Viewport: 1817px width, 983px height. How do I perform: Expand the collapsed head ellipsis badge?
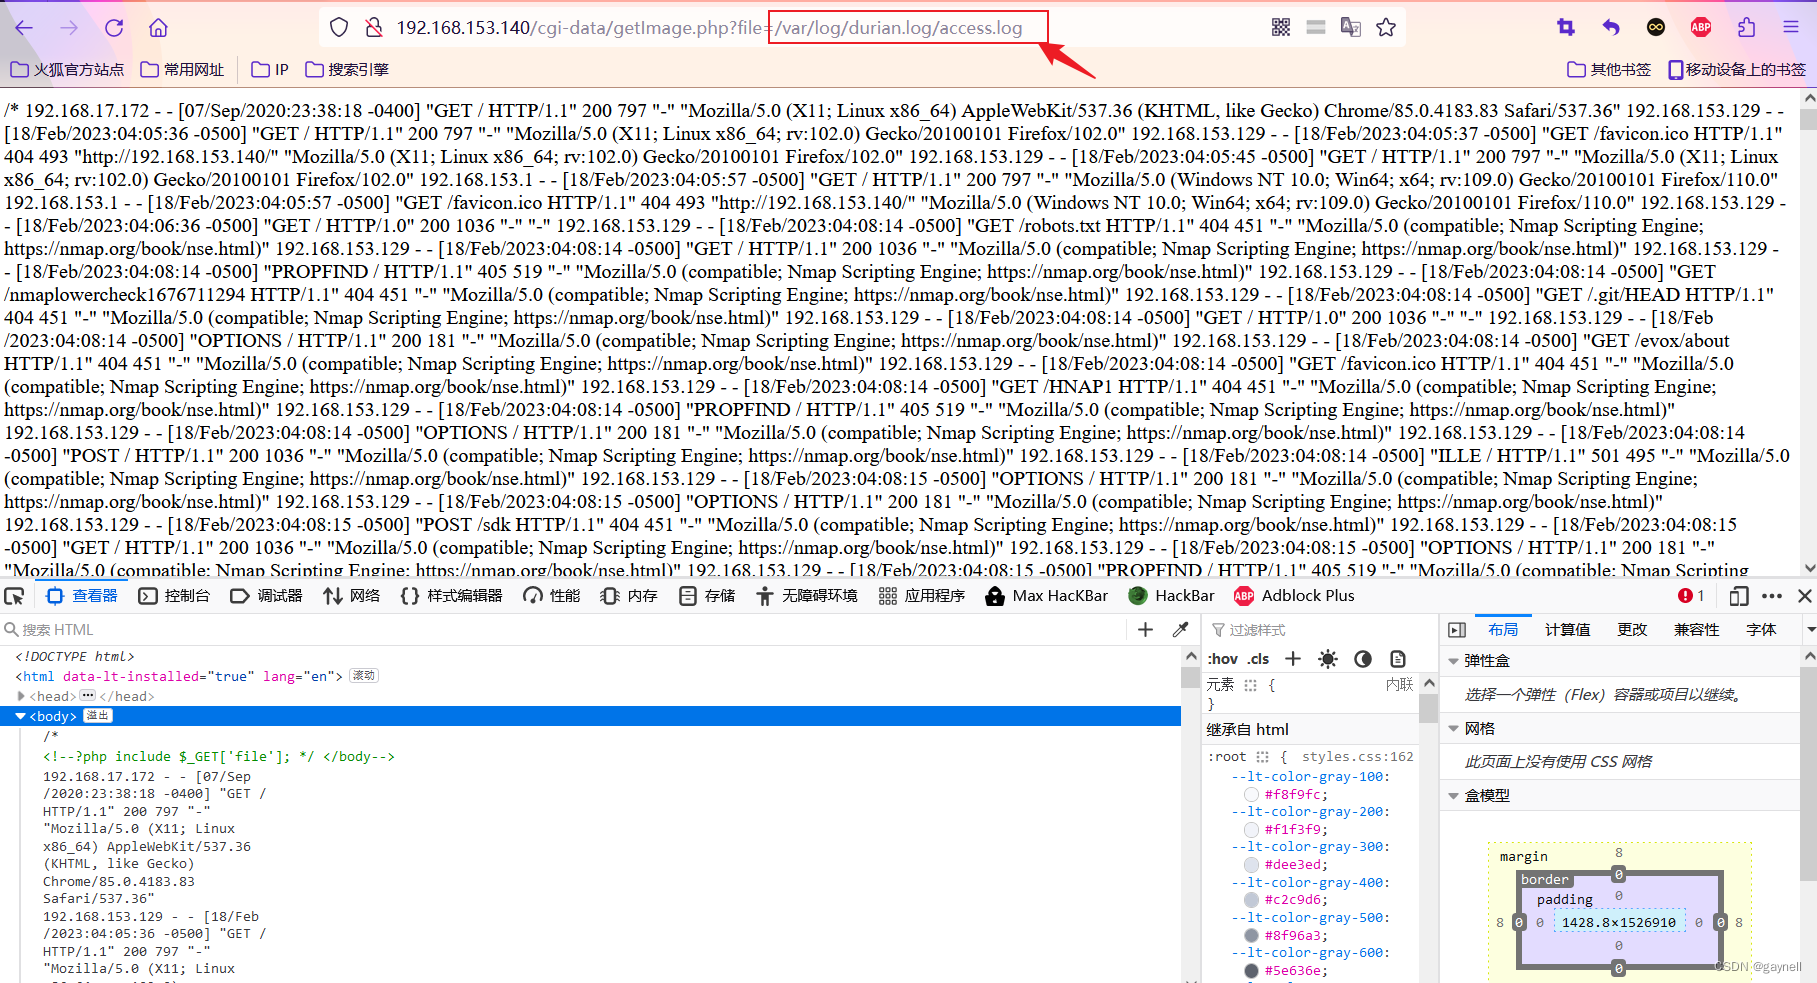pos(87,695)
